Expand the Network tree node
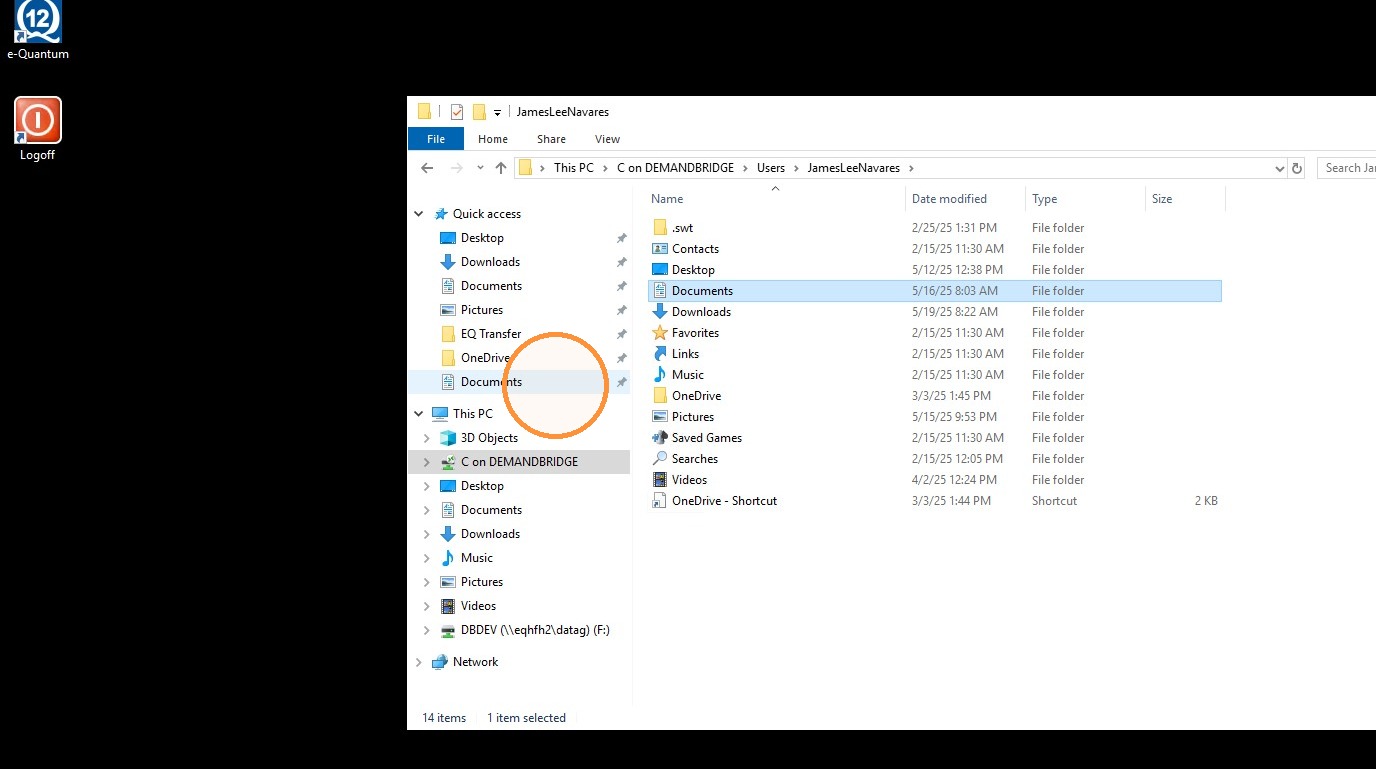Image resolution: width=1376 pixels, height=769 pixels. point(419,662)
